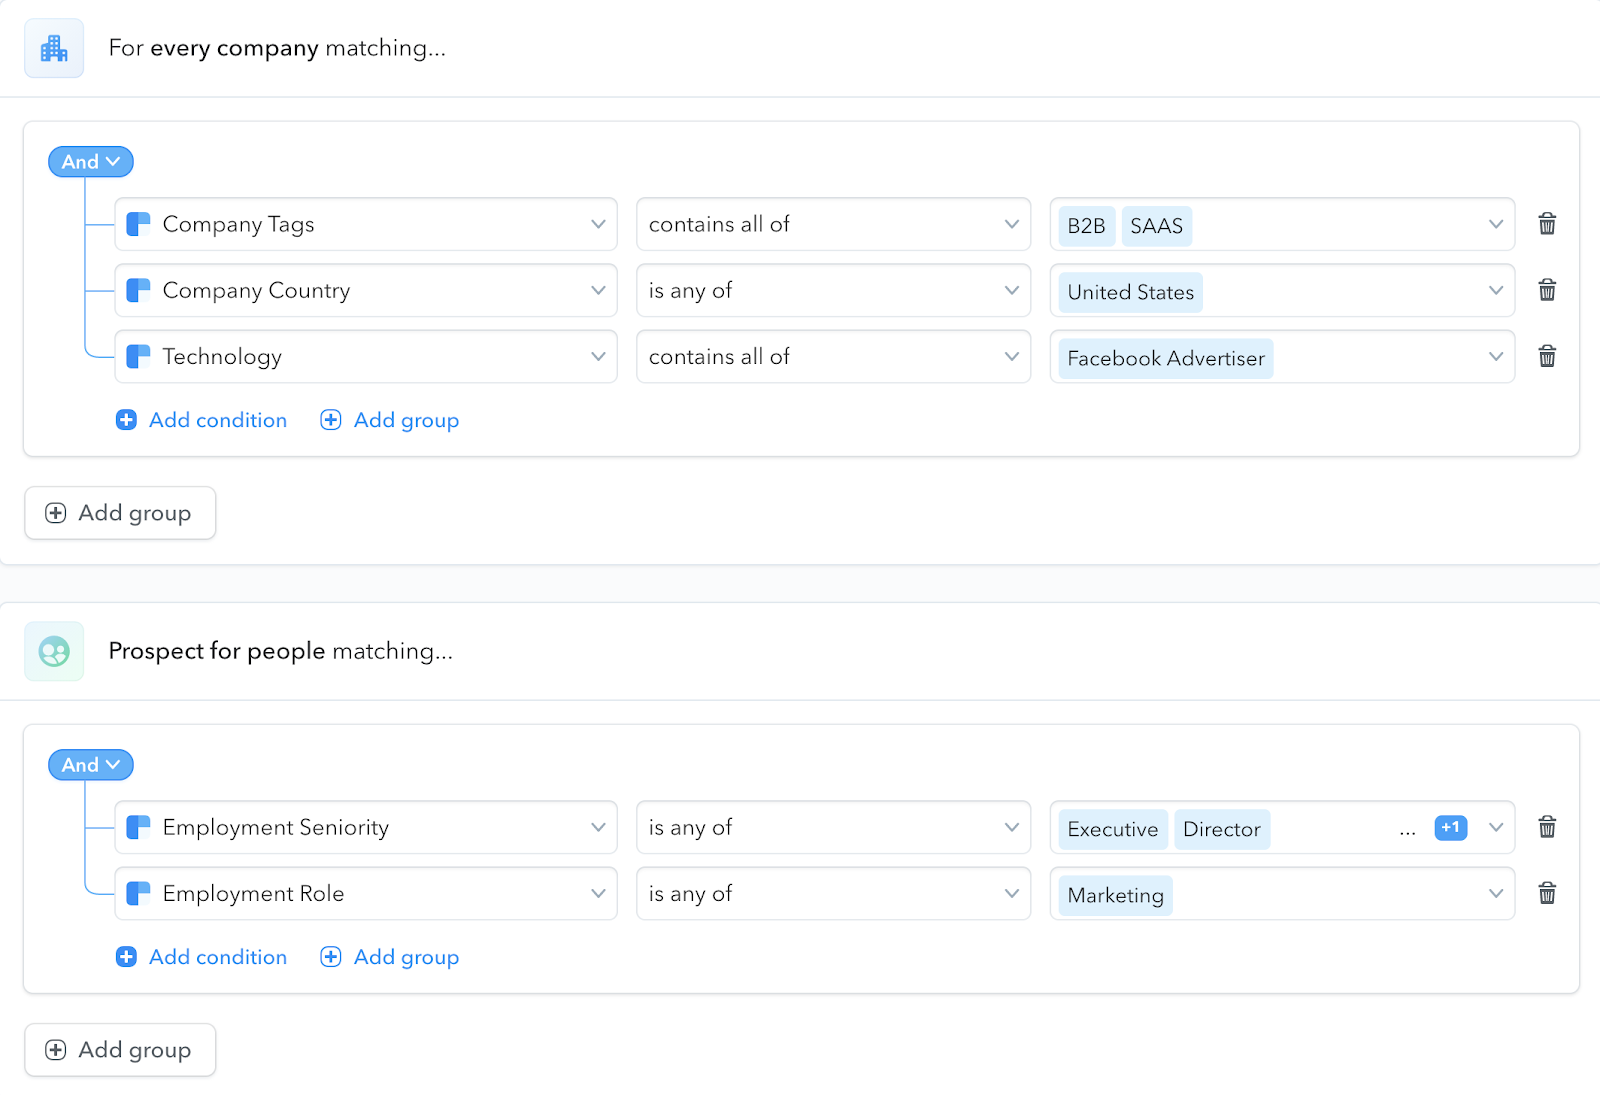
Task: Click Add group button below people filters
Action: click(x=120, y=1050)
